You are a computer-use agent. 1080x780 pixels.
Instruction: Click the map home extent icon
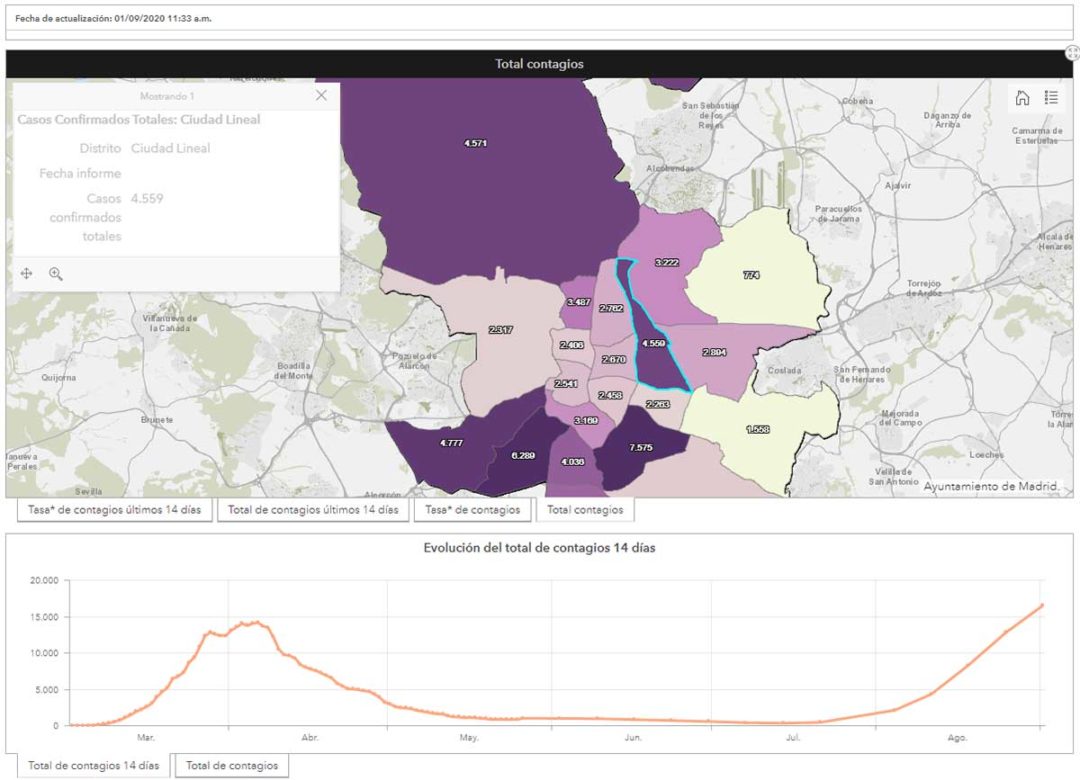[x=1022, y=98]
